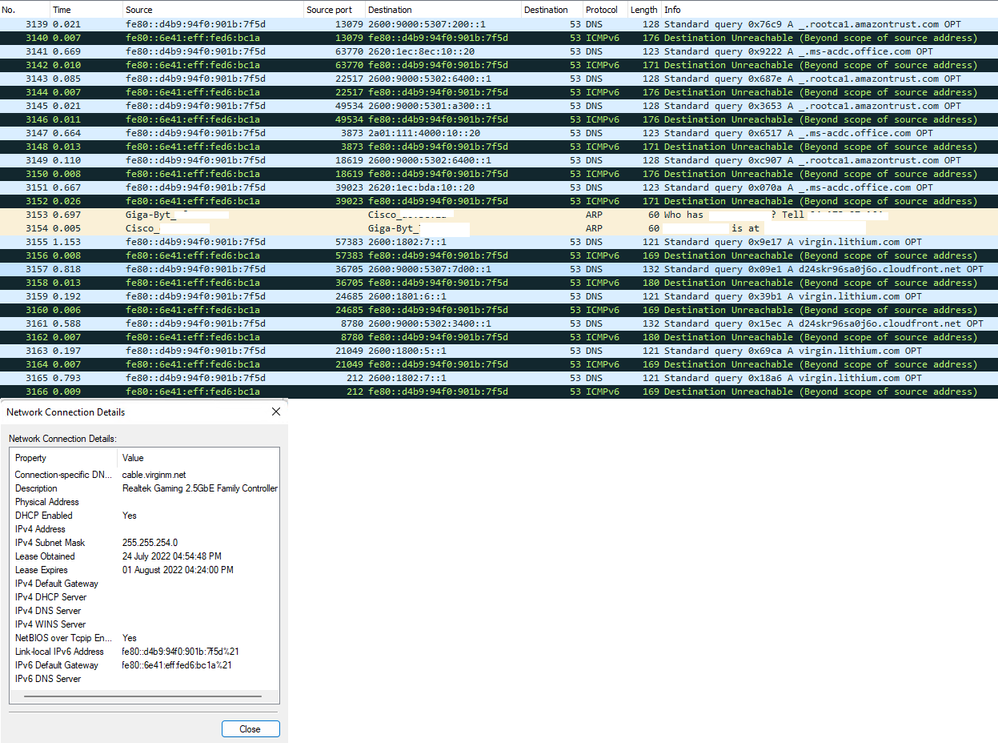Select packet 3141 ms-acdc.office.com query
Screen dimensions: 998x743
[x=499, y=52]
